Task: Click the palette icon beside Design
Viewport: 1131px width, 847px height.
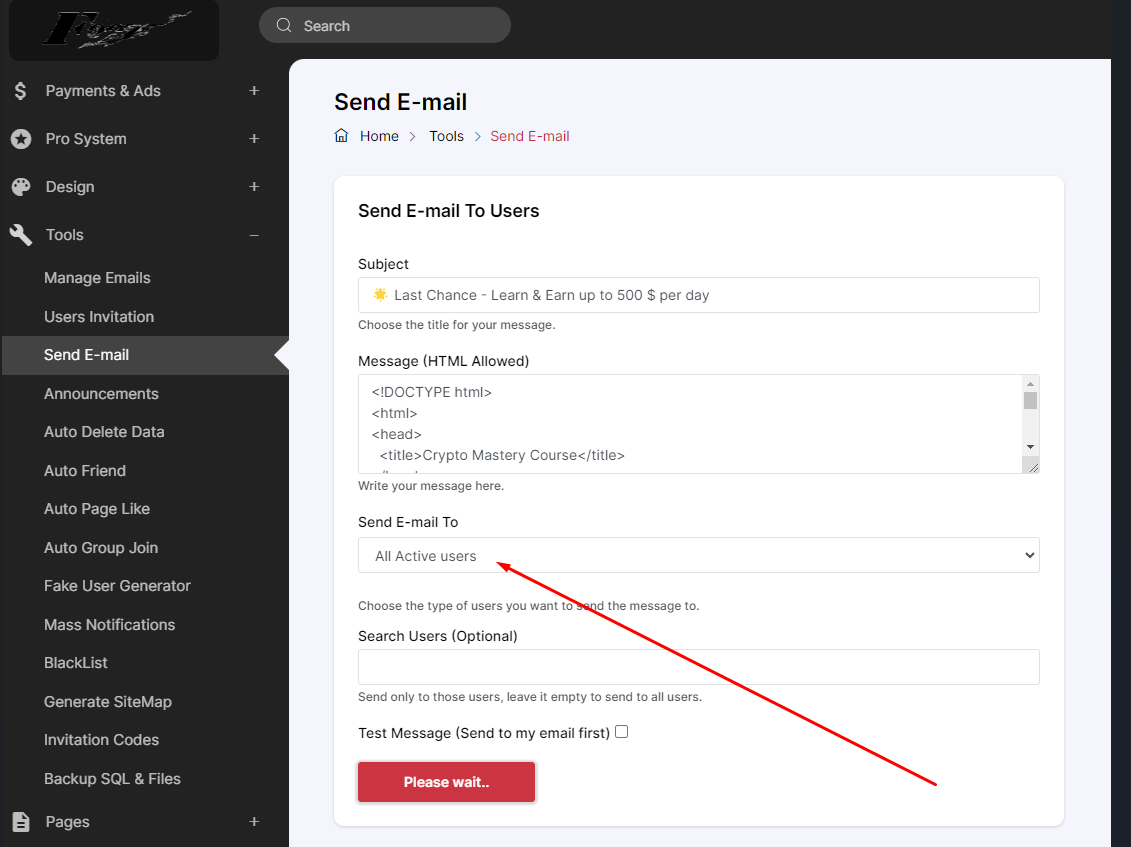Action: (x=21, y=187)
